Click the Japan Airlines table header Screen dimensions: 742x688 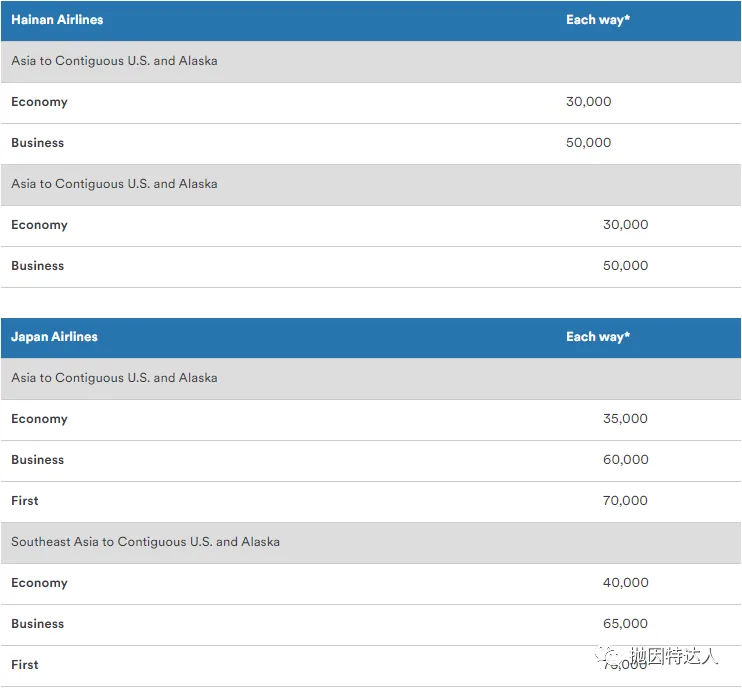(x=54, y=337)
